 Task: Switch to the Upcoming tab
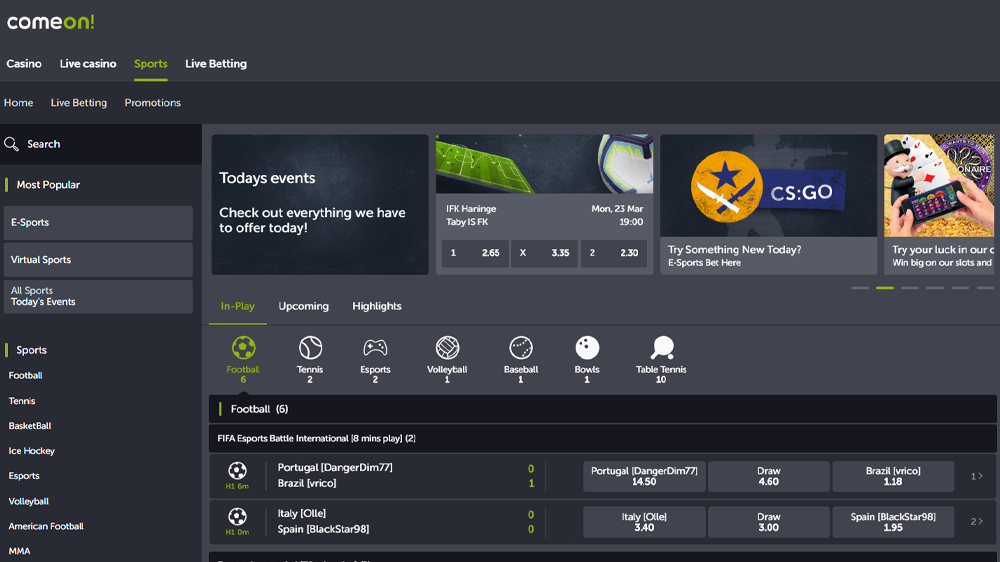pos(304,306)
